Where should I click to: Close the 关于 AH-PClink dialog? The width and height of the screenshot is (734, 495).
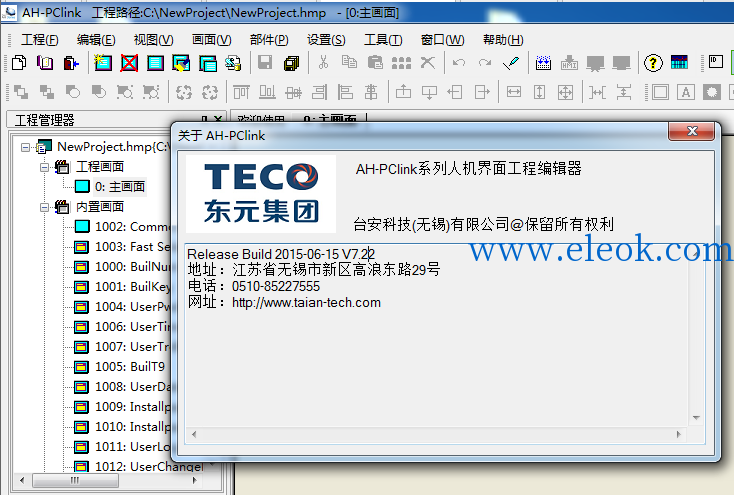(x=692, y=131)
